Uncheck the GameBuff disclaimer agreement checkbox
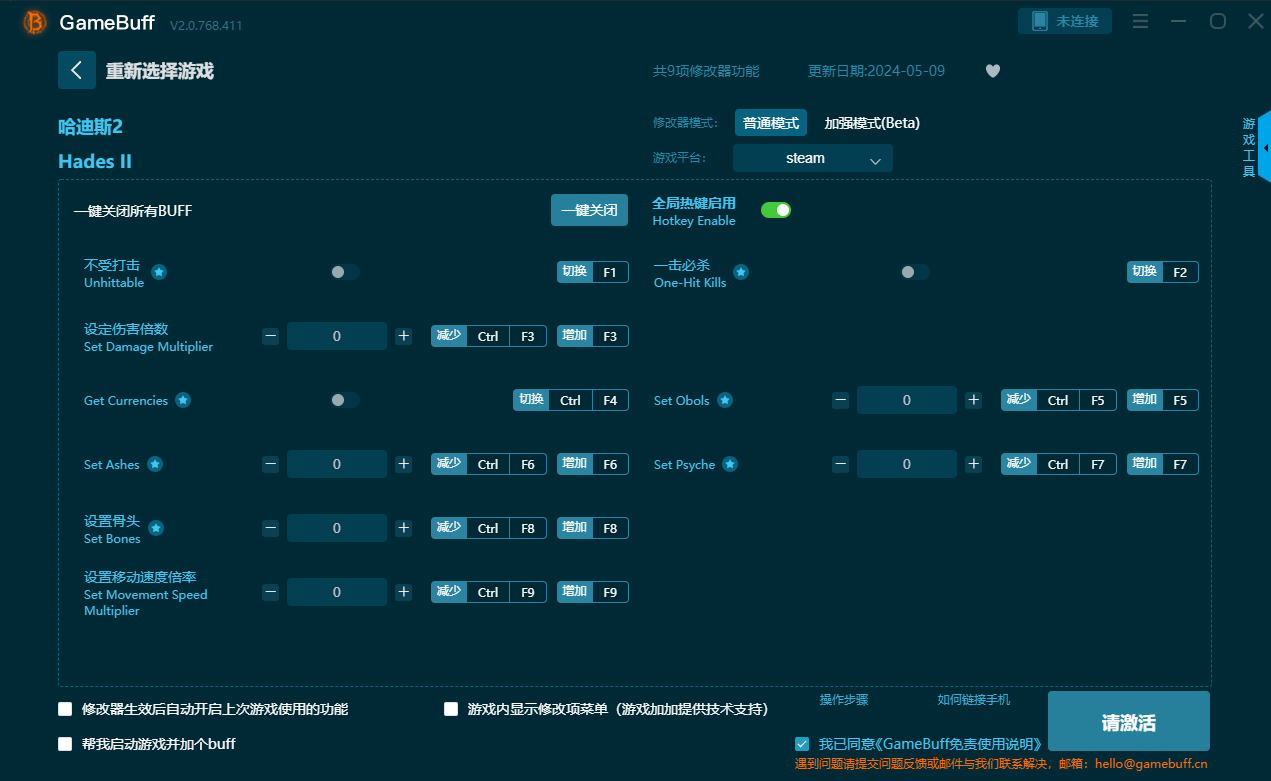 pyautogui.click(x=802, y=744)
